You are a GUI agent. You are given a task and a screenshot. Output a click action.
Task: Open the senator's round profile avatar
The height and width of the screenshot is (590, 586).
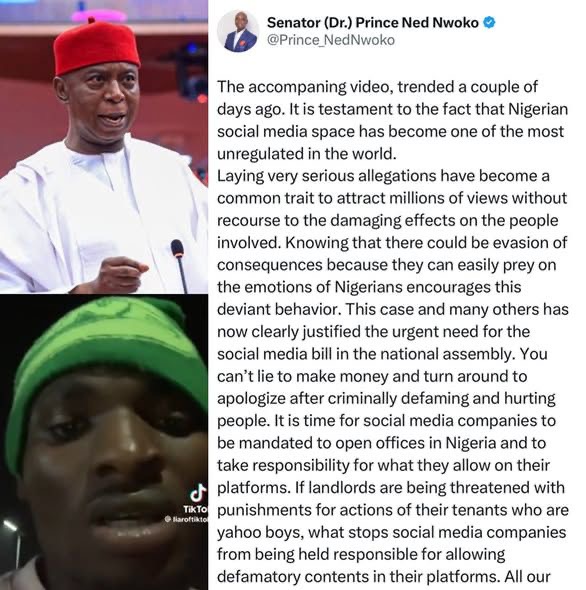tap(239, 31)
